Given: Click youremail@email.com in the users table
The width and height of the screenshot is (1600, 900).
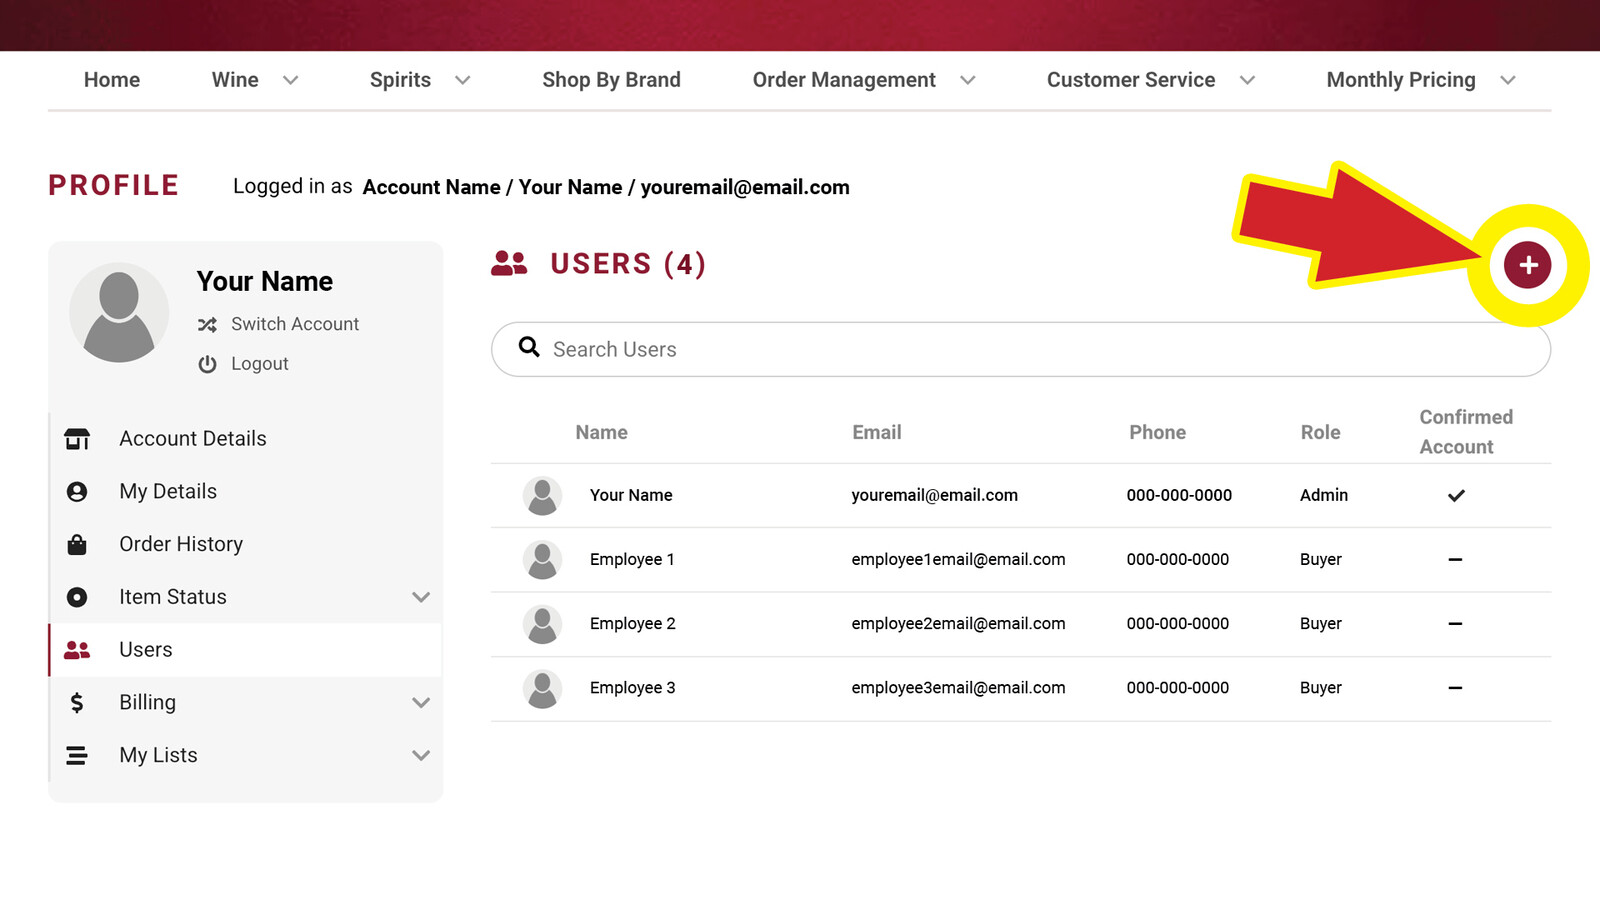Looking at the screenshot, I should [x=935, y=495].
